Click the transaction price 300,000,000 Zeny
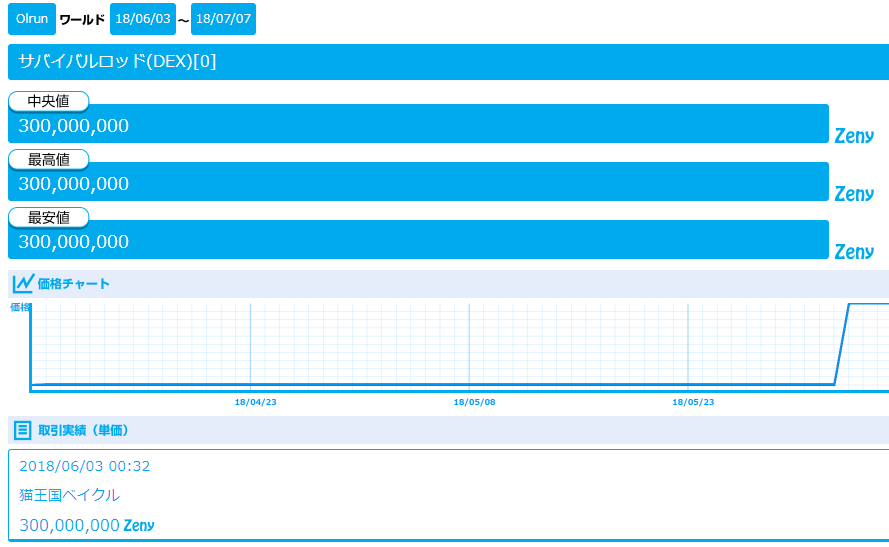889x547 pixels. coord(87,525)
